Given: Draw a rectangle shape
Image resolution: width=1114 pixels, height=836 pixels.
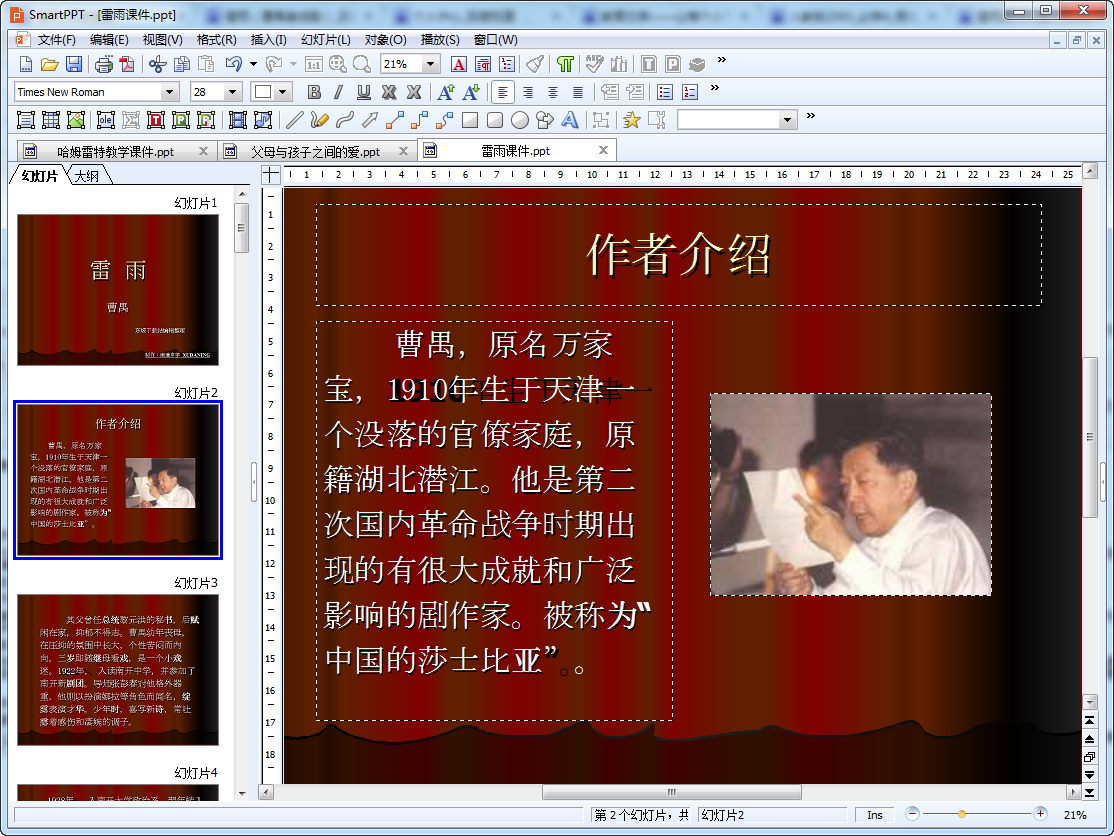Looking at the screenshot, I should pos(470,120).
